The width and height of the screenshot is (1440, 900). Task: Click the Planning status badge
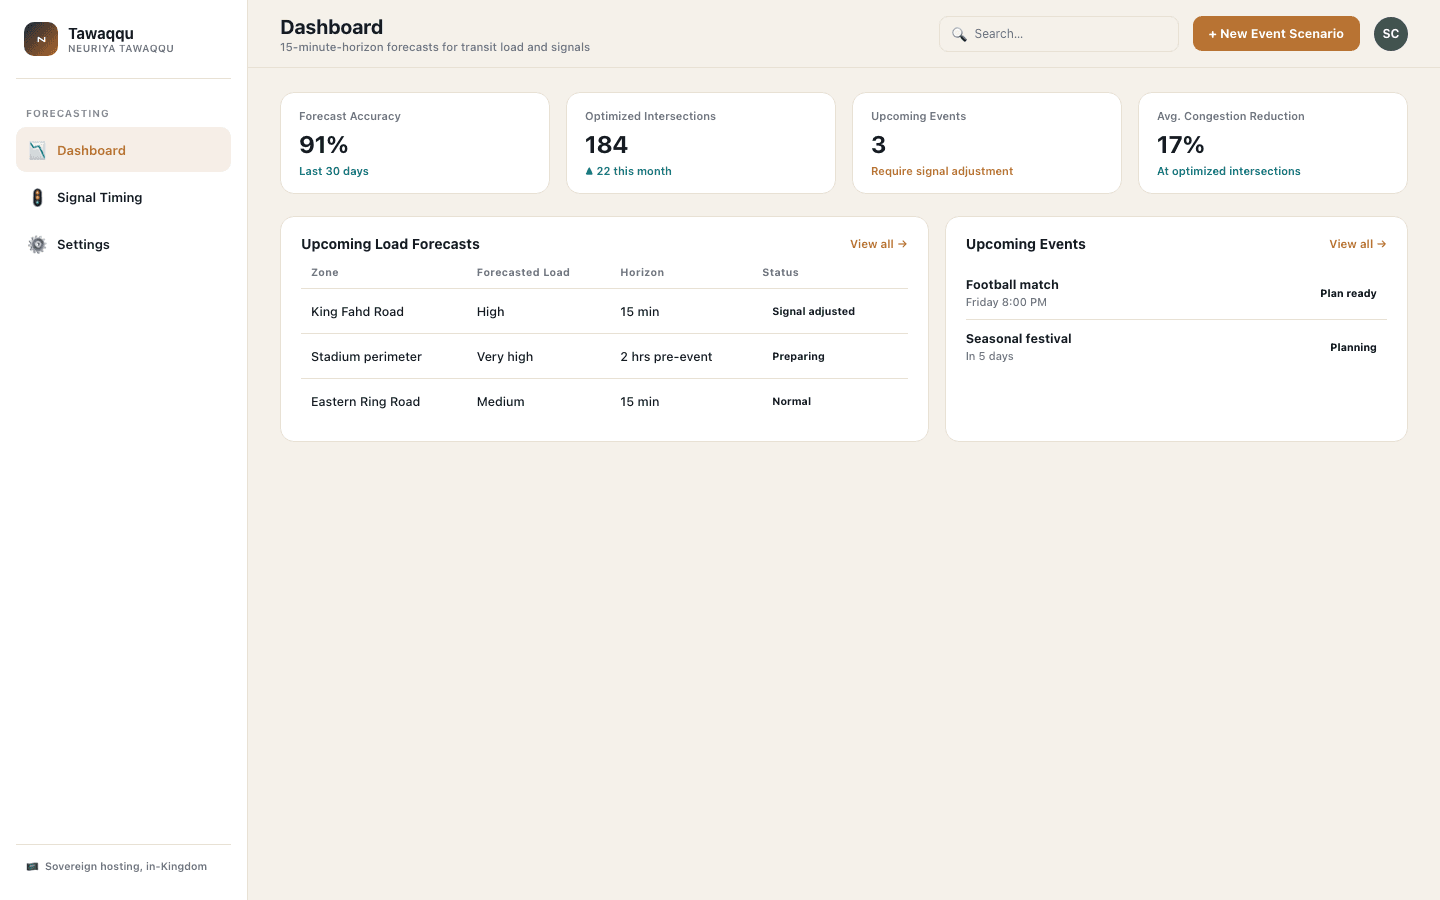tap(1353, 348)
